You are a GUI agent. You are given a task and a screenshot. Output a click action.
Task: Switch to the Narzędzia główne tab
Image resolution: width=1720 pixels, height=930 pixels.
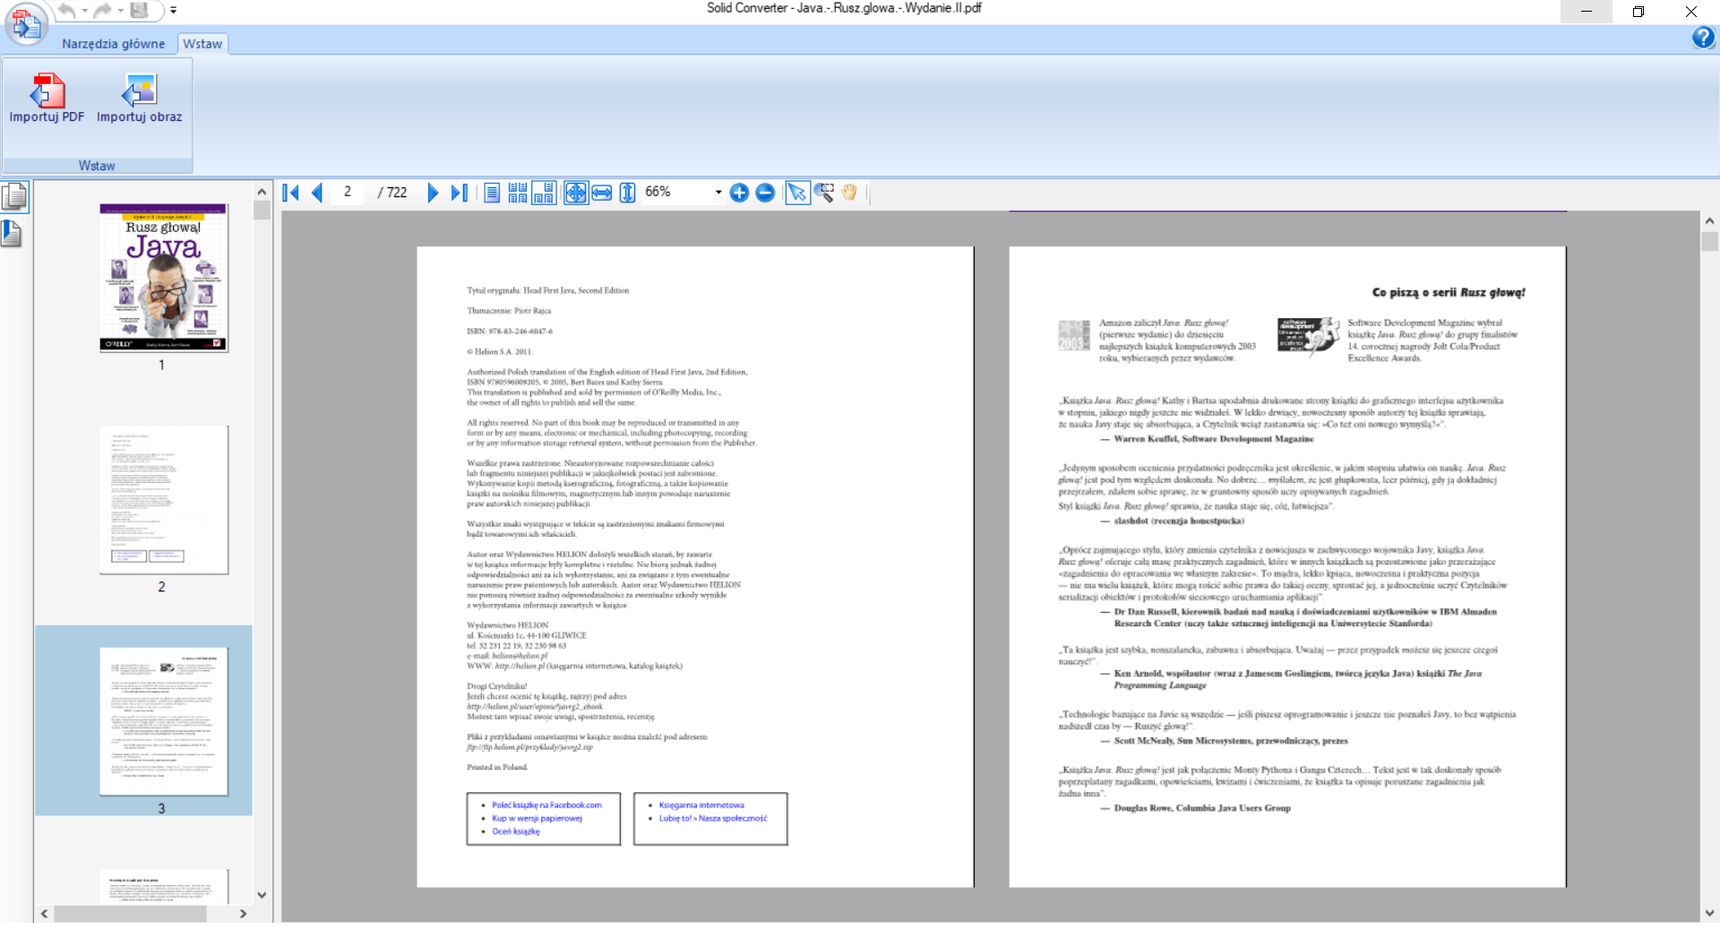pyautogui.click(x=113, y=44)
